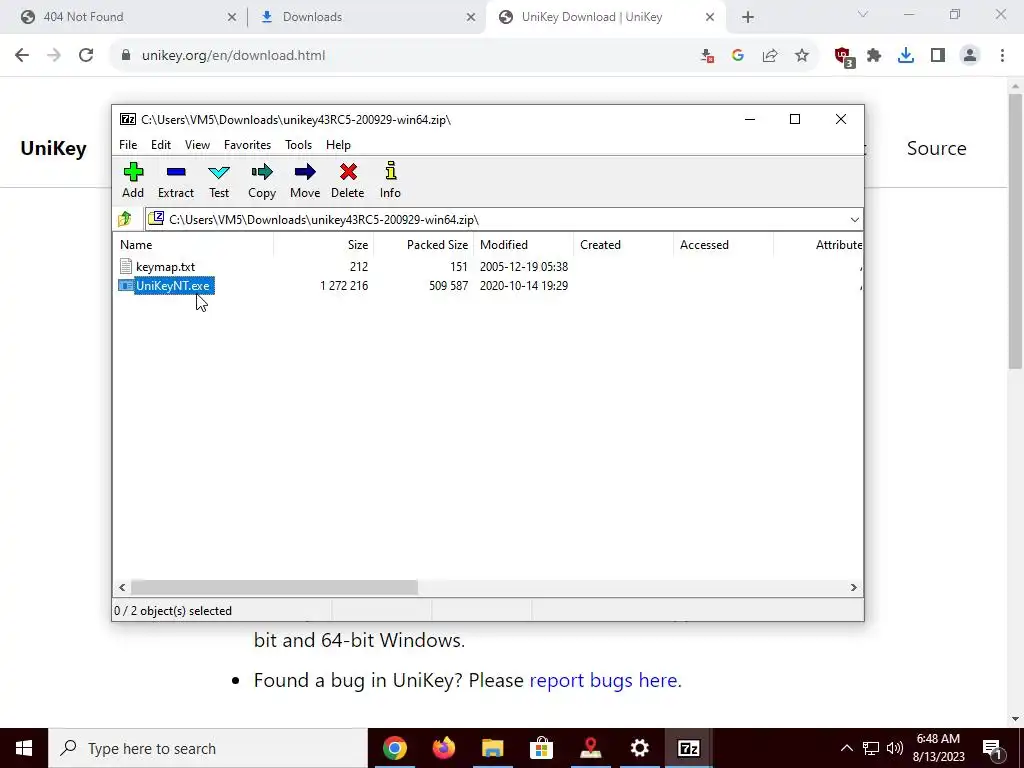Toggle Chrome side panel icon

coord(938,56)
